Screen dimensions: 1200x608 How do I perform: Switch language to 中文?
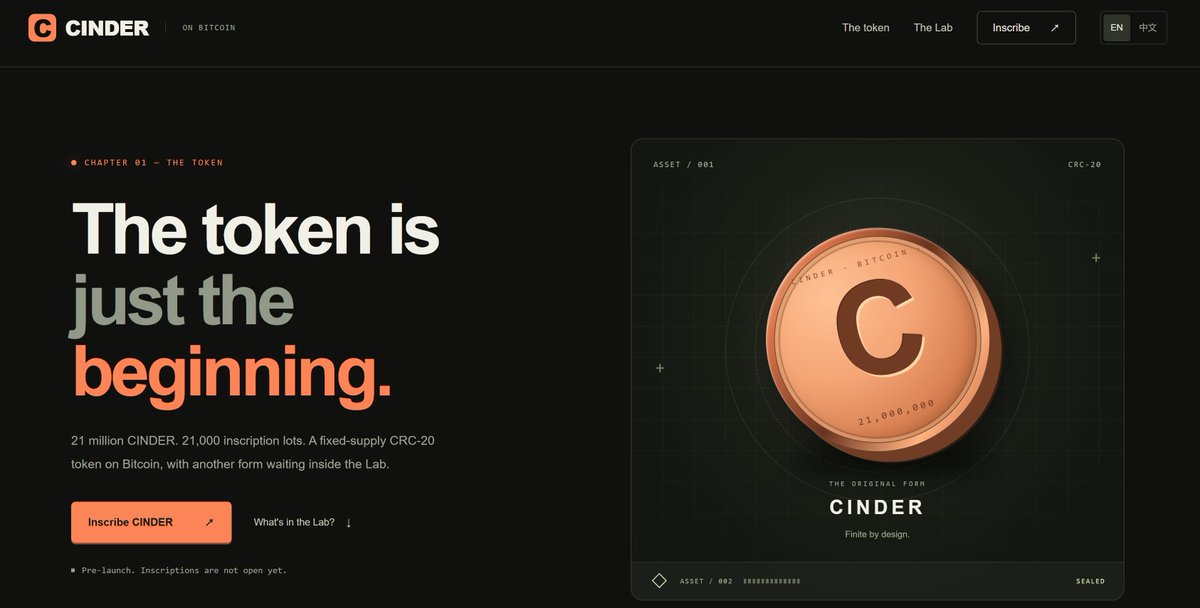coord(1148,28)
